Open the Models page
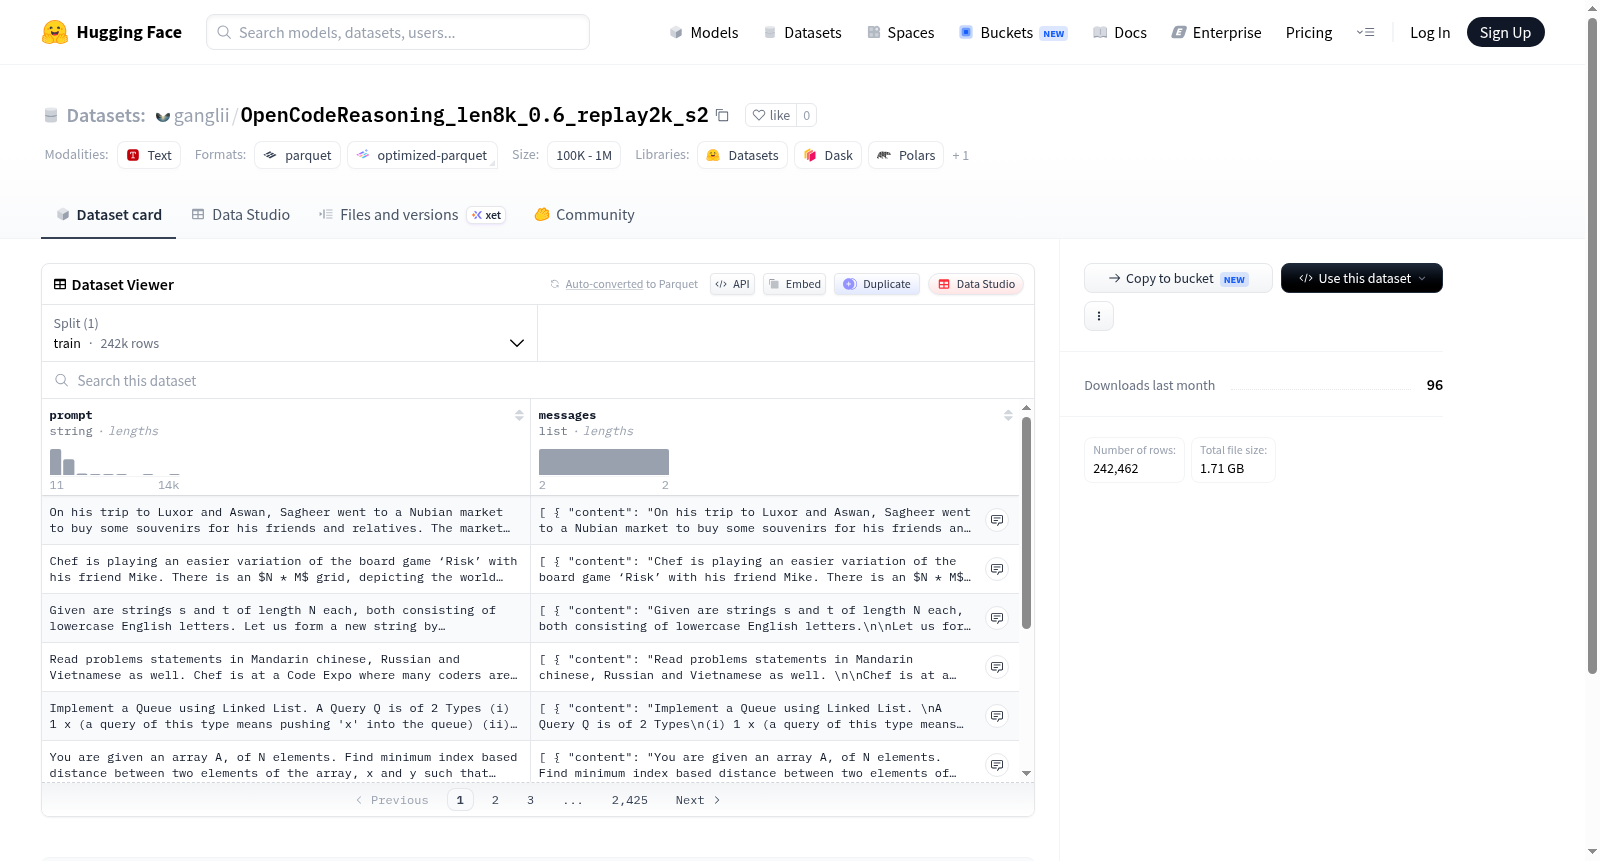The height and width of the screenshot is (861, 1600). (704, 33)
